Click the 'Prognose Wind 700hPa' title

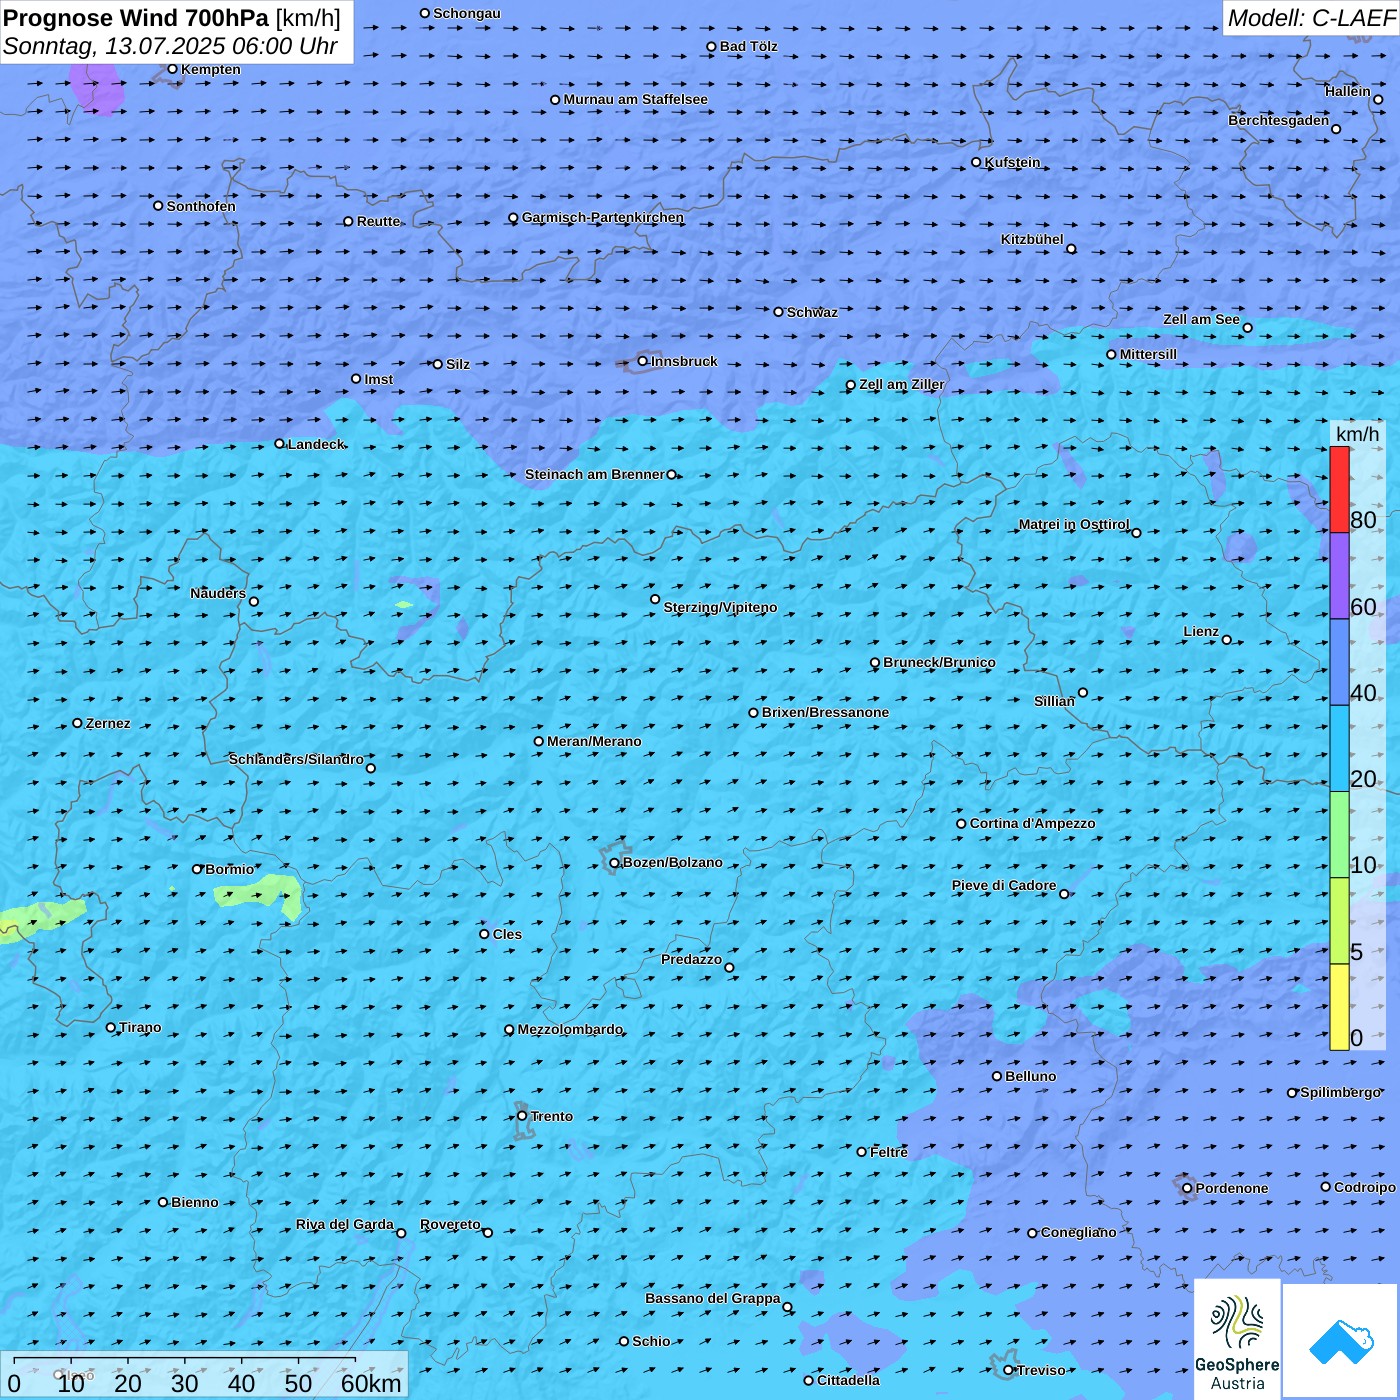click(x=136, y=18)
